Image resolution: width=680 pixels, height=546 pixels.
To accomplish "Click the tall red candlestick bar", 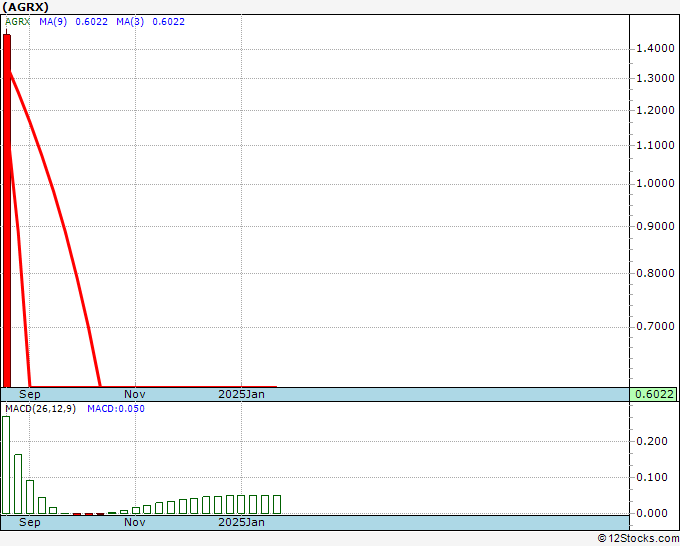I will 7,210.
